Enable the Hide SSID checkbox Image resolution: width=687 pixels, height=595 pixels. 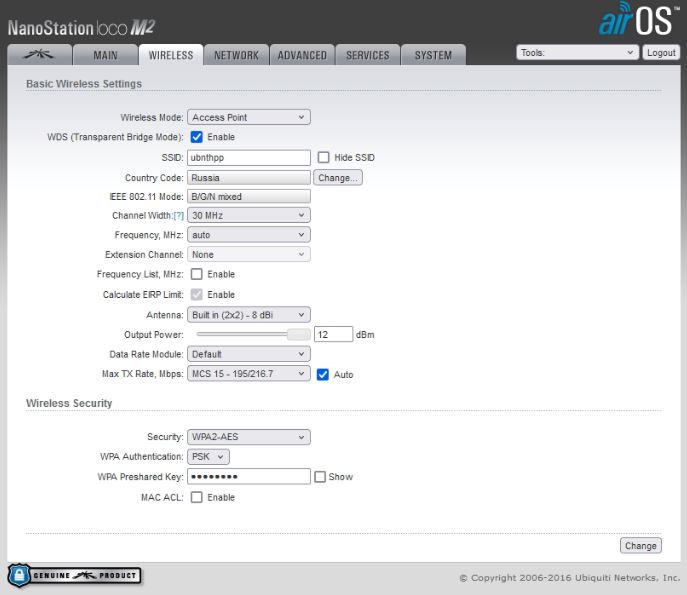(x=323, y=157)
